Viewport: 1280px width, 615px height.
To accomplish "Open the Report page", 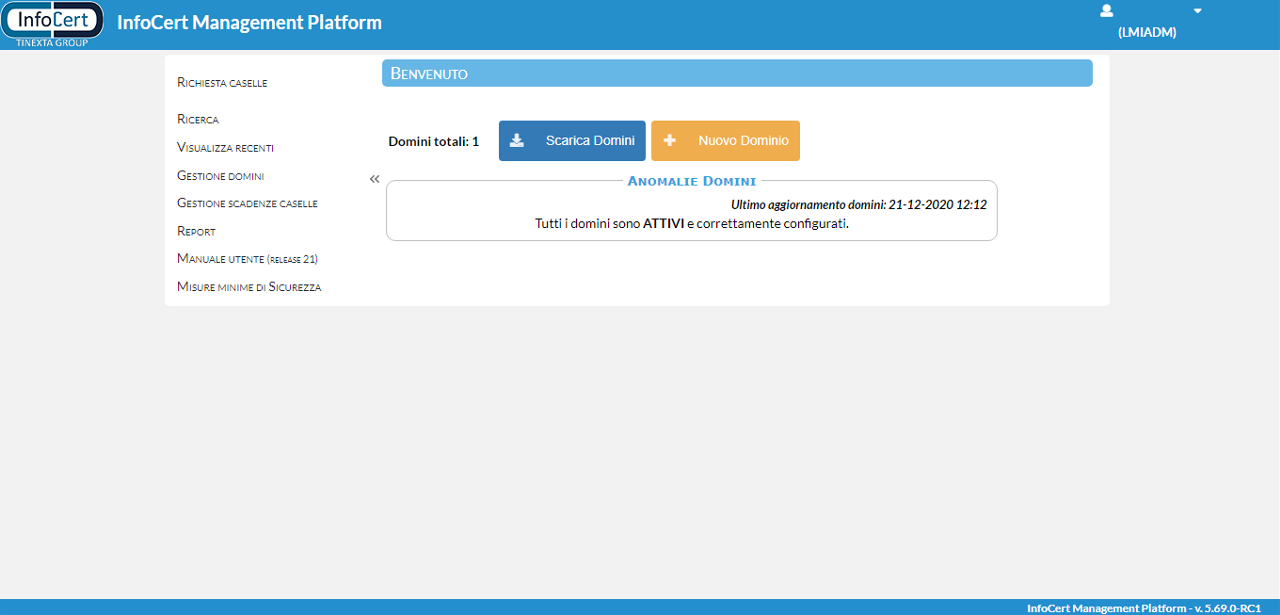I will coord(196,231).
